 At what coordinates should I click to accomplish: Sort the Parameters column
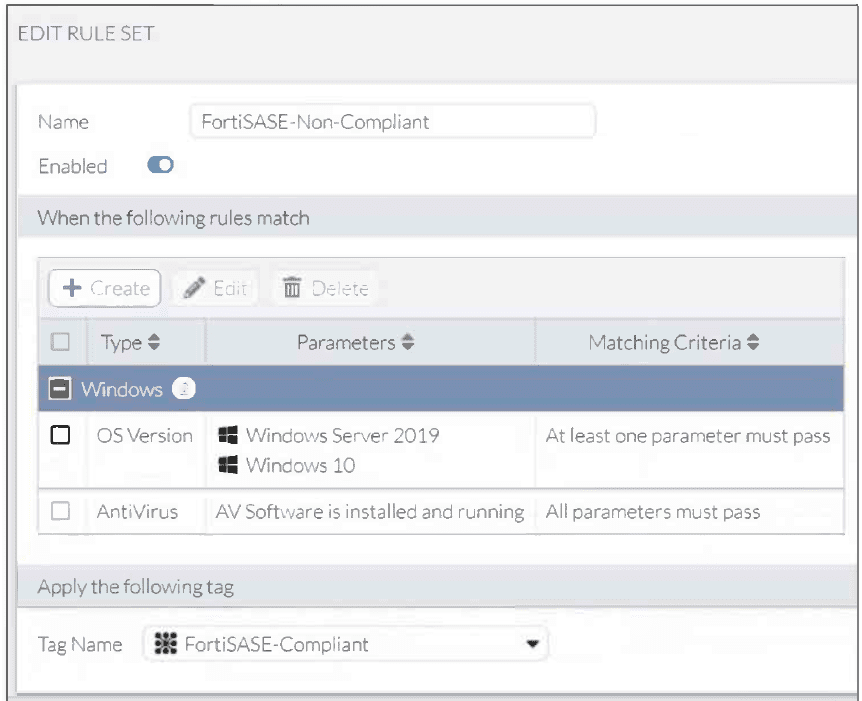click(408, 342)
